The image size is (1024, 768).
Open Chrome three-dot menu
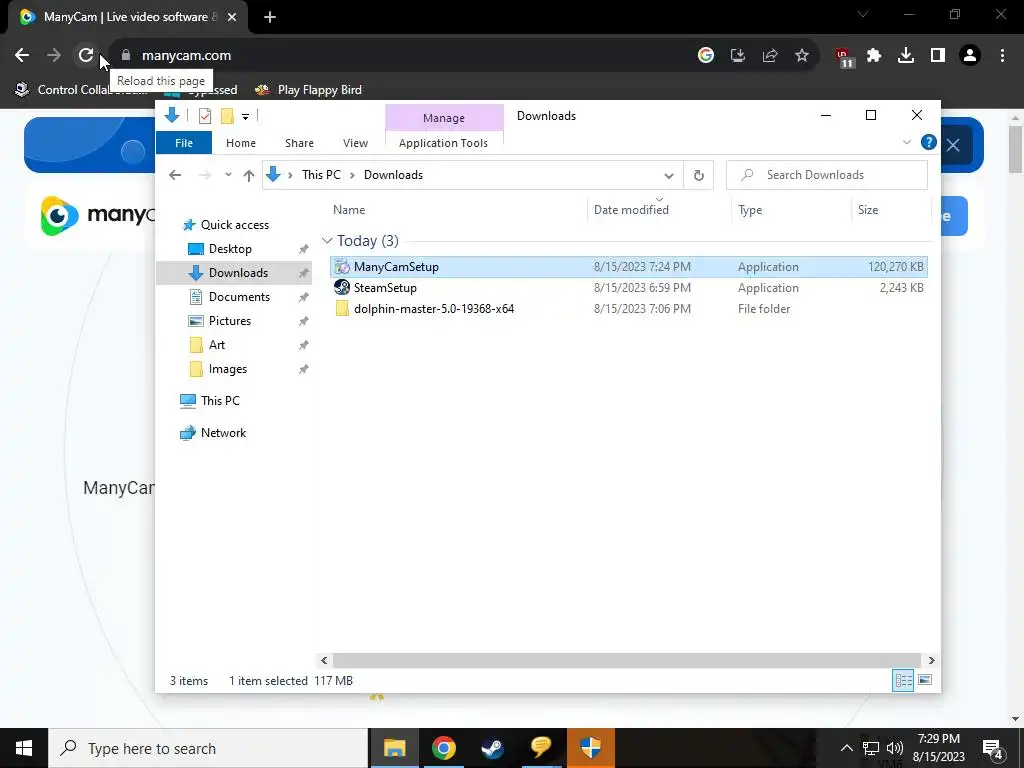(x=1002, y=56)
